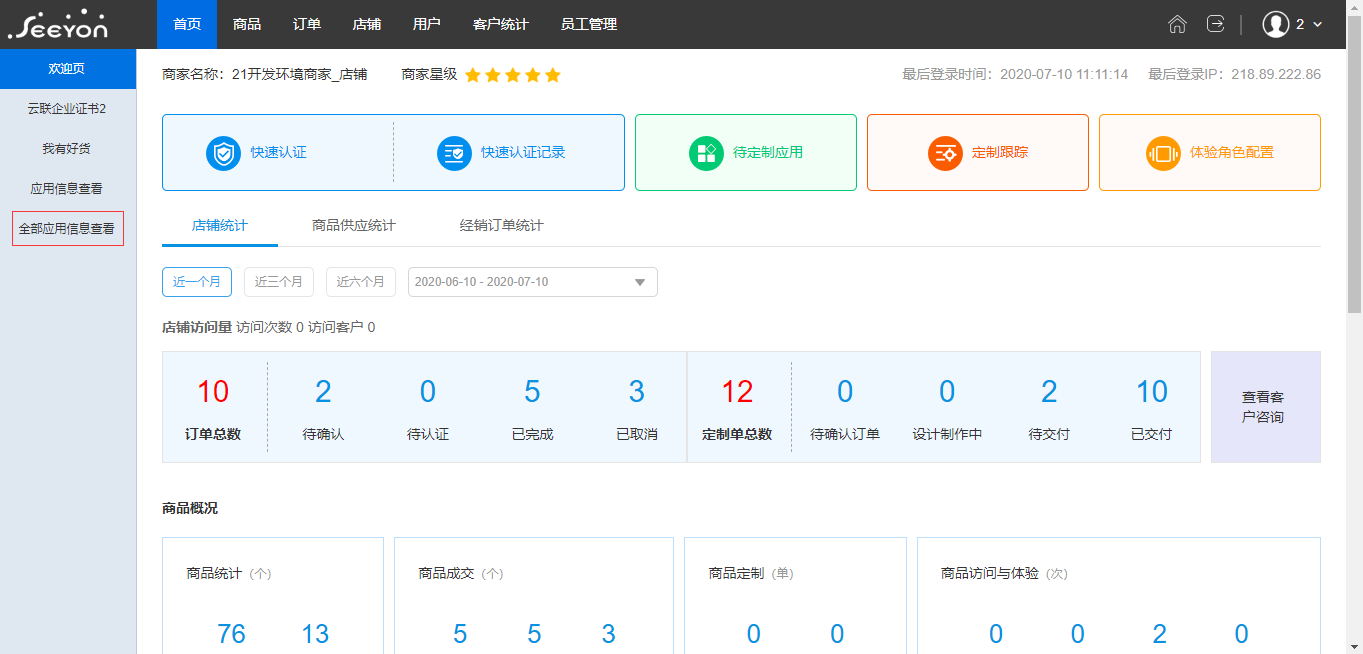
Task: Click the 待认证 count 0
Action: pyautogui.click(x=428, y=392)
